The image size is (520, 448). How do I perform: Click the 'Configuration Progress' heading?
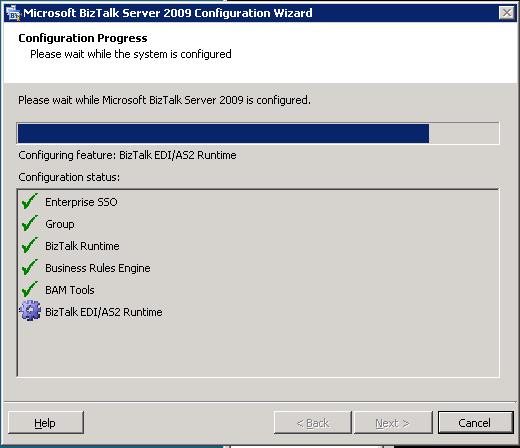pyautogui.click(x=83, y=38)
